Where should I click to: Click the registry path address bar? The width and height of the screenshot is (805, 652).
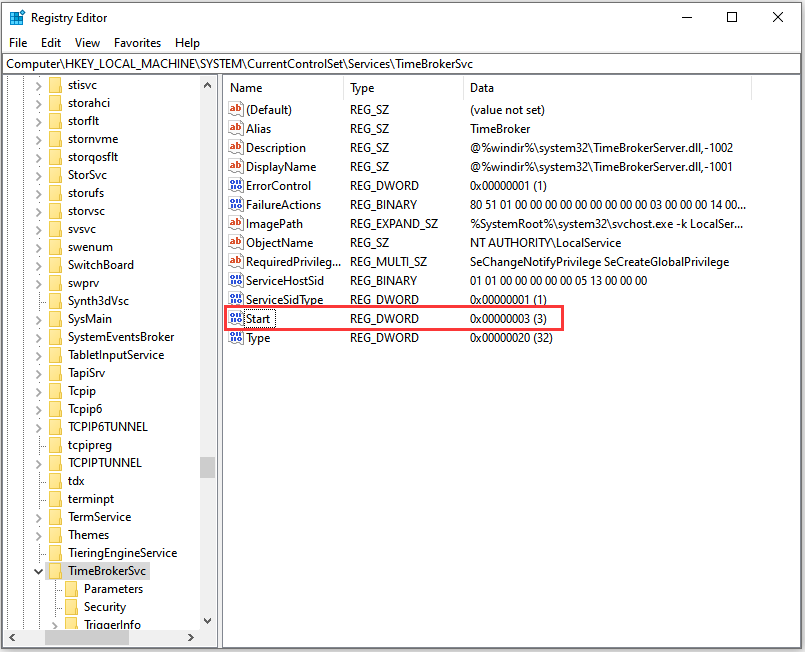401,64
